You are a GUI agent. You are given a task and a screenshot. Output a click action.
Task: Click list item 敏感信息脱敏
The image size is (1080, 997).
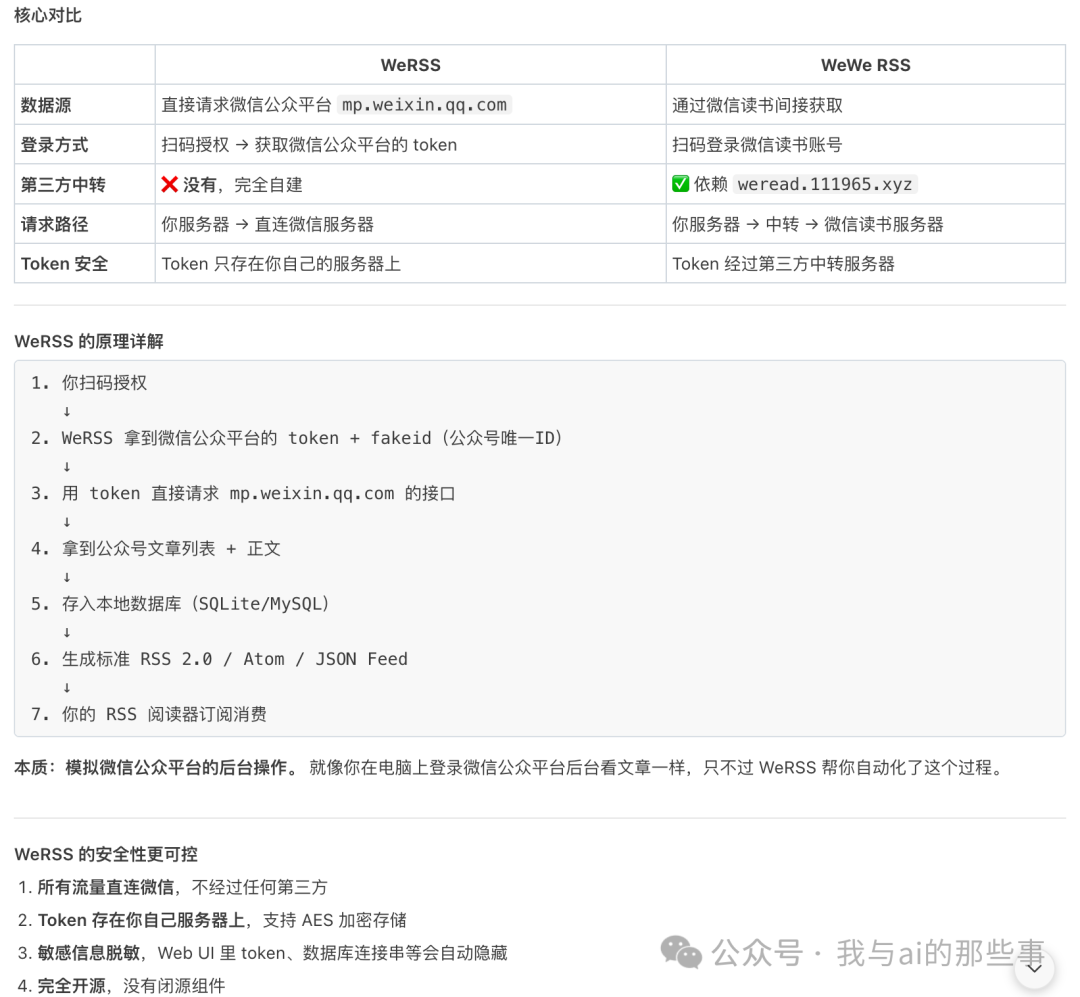(x=262, y=953)
